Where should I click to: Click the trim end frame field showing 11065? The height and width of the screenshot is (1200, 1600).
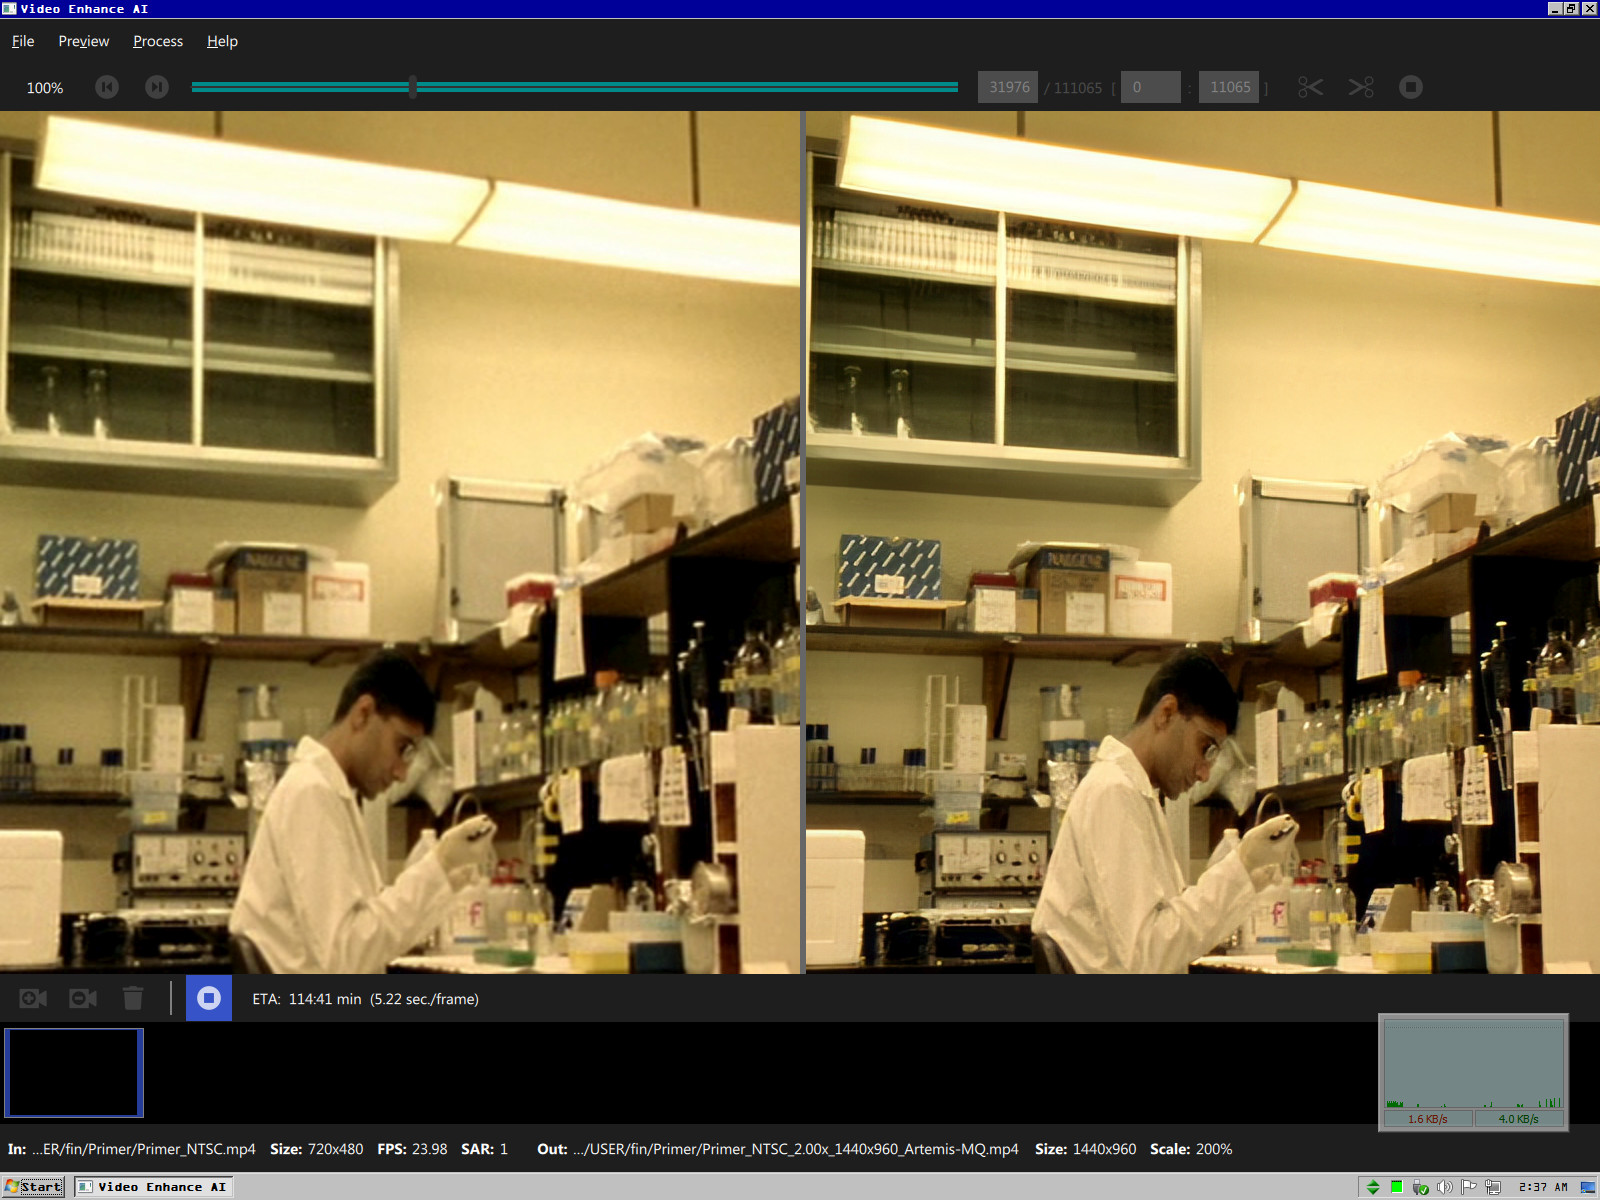(1229, 87)
